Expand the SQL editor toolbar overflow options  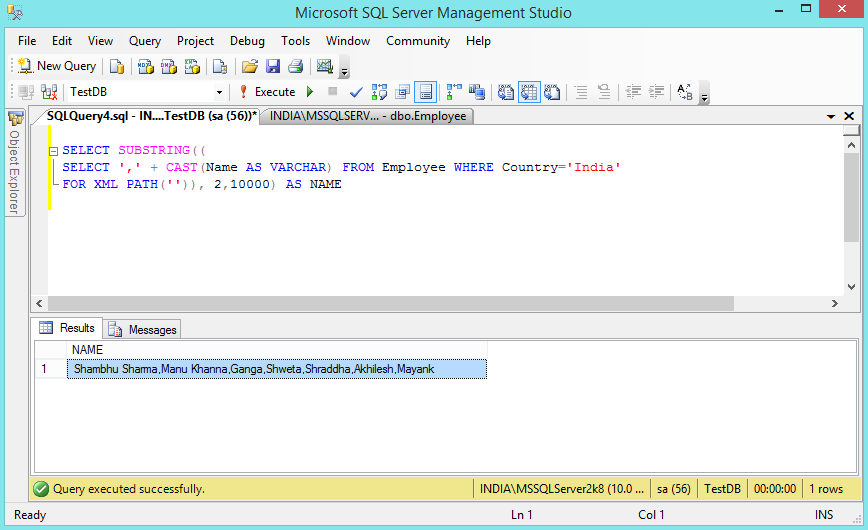tap(704, 92)
